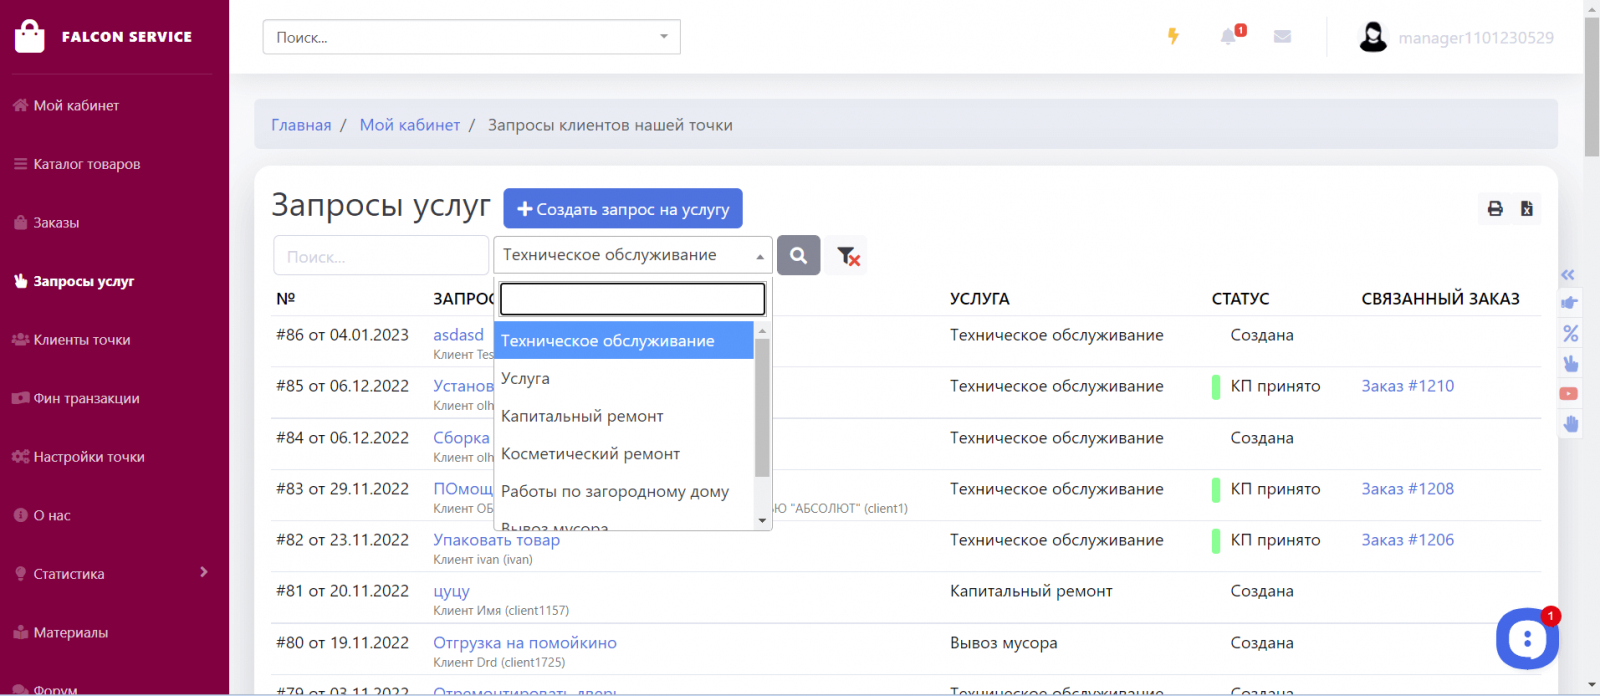Open the YouTube icon in the right panel

click(x=1569, y=394)
